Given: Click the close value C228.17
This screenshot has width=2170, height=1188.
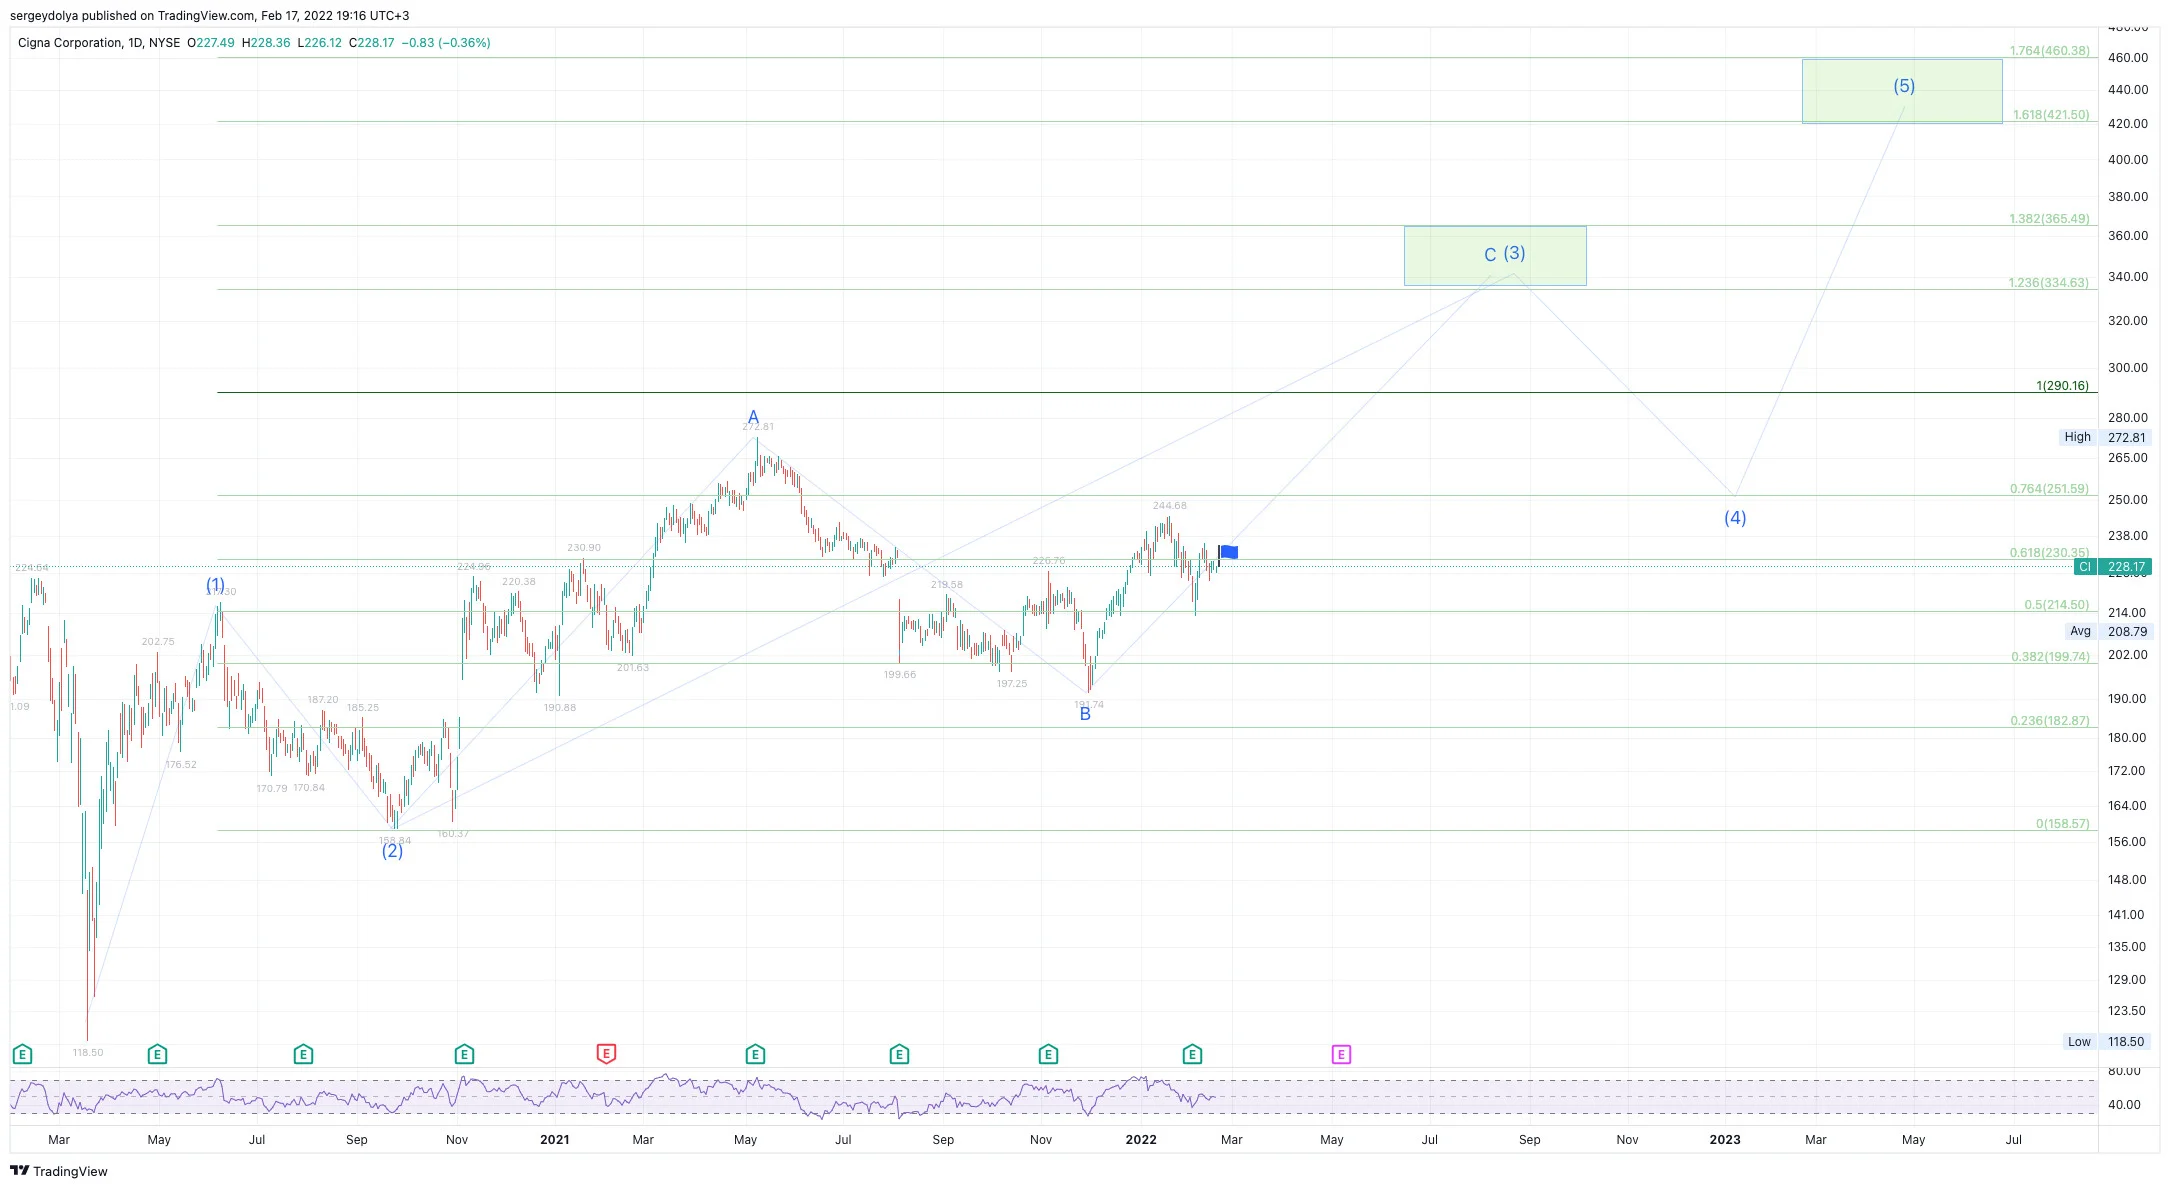Looking at the screenshot, I should point(371,43).
